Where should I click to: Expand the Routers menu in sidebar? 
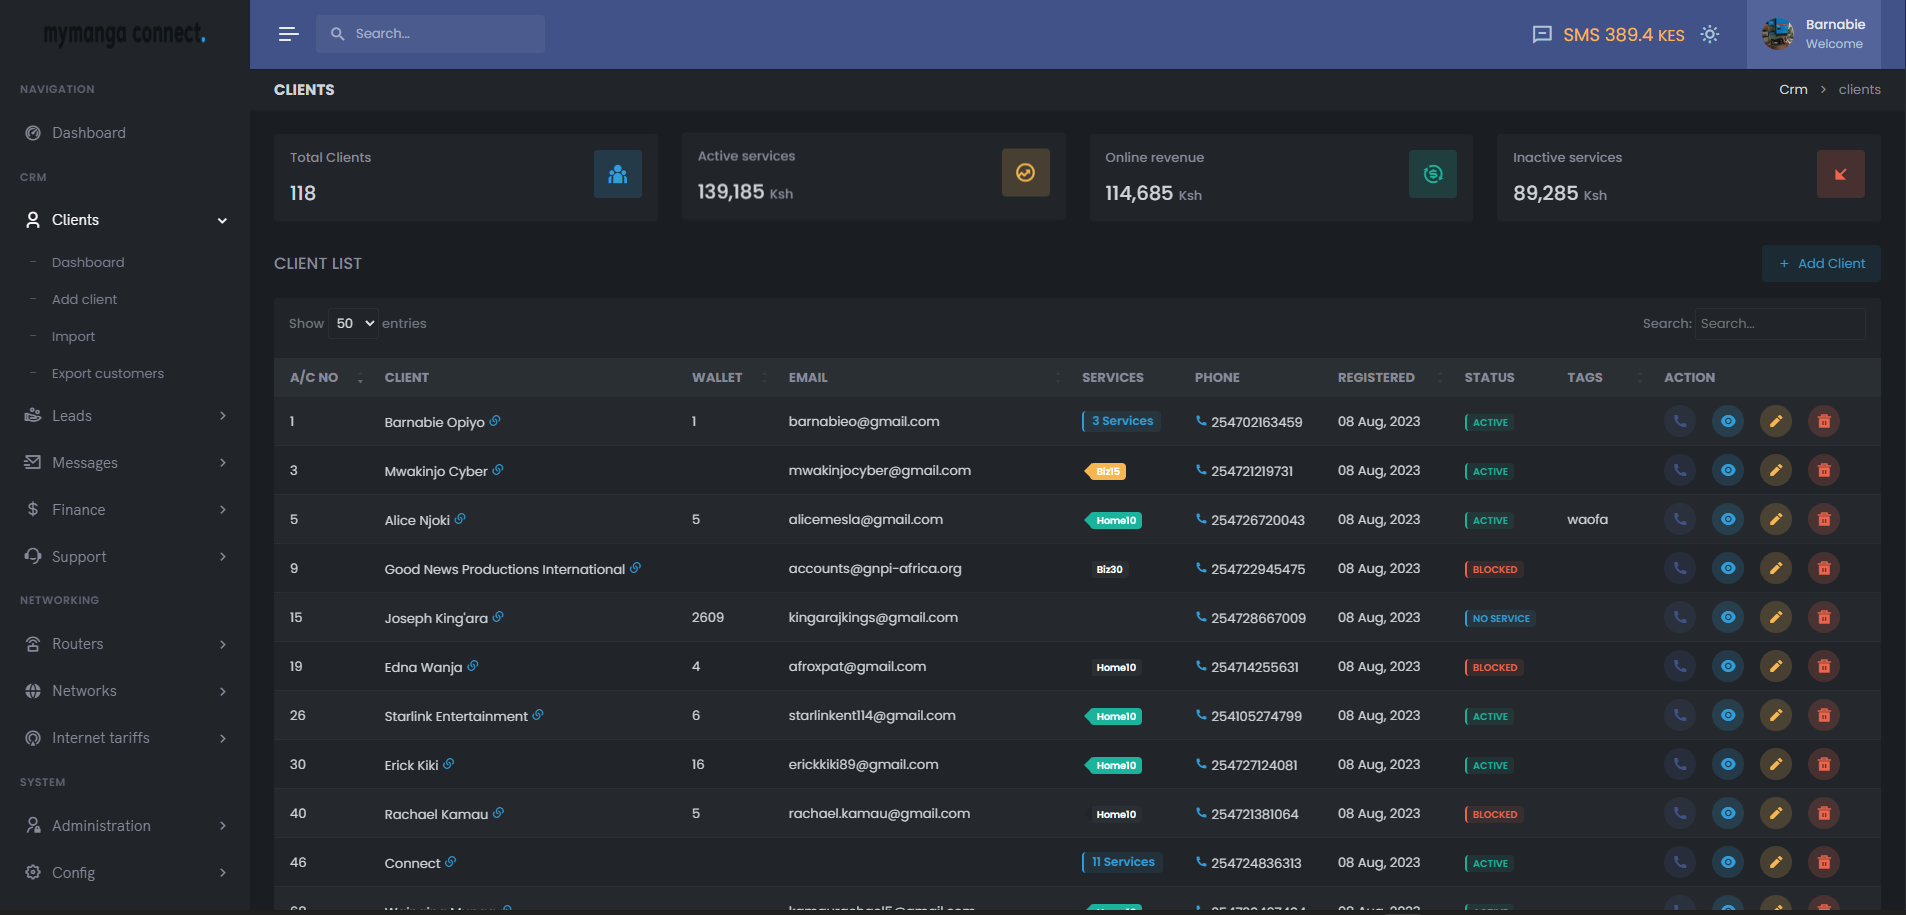[124, 644]
